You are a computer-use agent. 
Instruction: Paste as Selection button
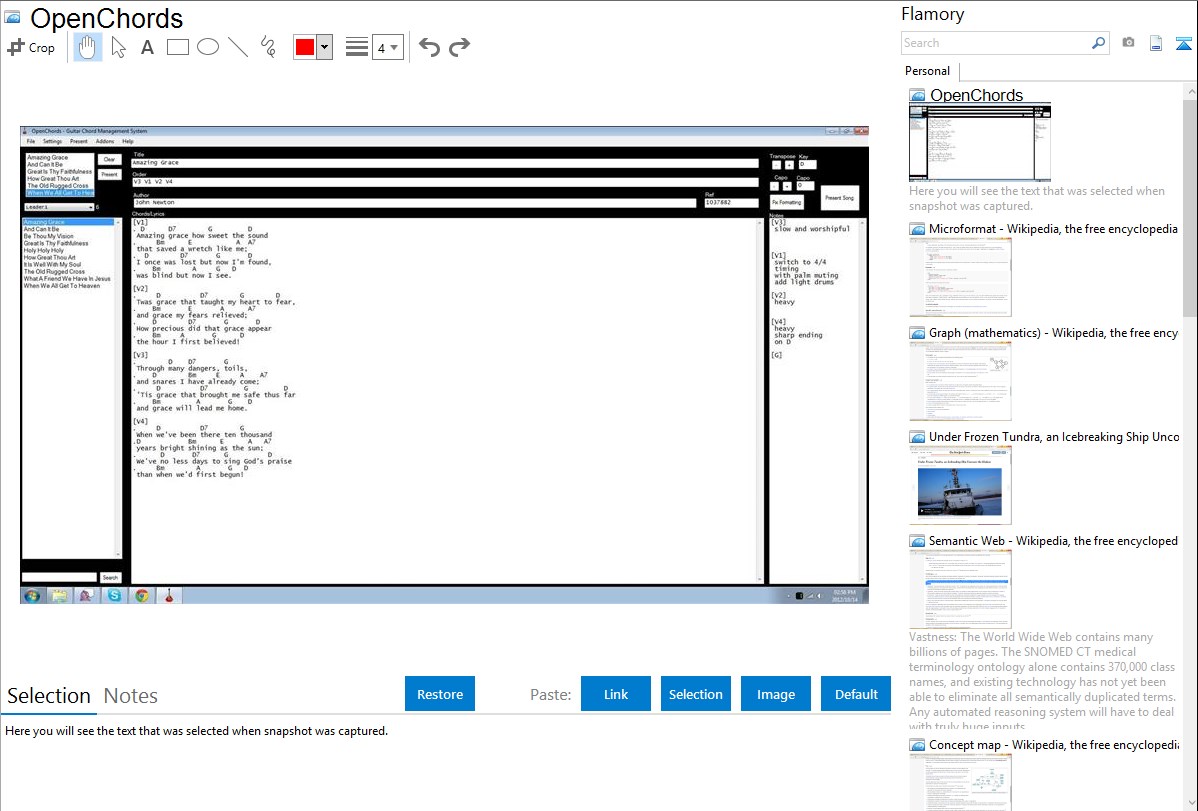(696, 694)
